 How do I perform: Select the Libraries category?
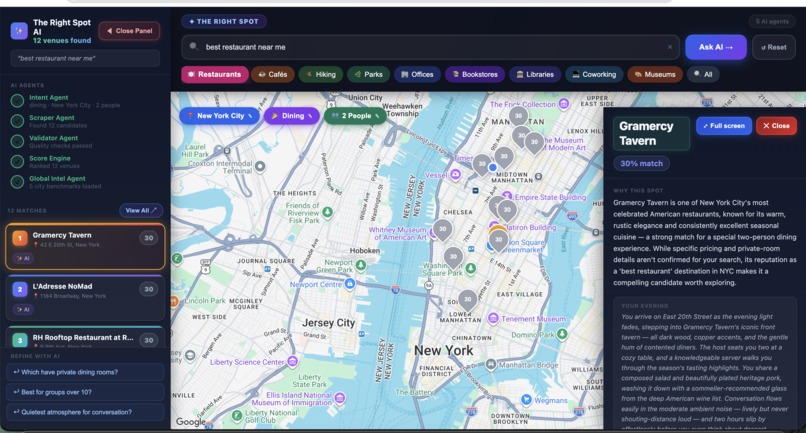[535, 75]
